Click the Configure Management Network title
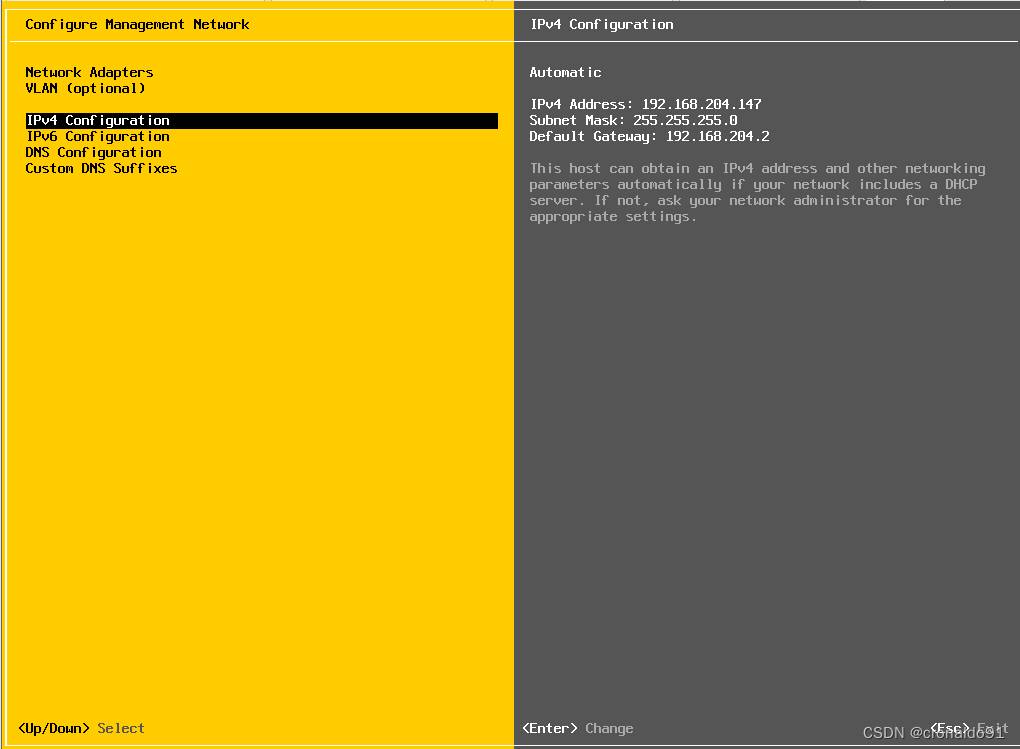Viewport: 1020px width, 749px height. (137, 24)
